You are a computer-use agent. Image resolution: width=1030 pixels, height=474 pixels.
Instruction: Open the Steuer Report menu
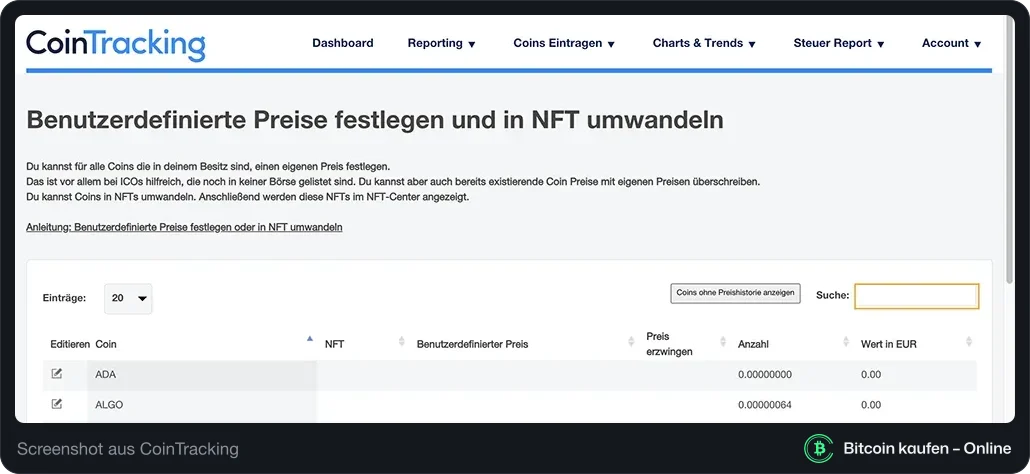click(x=839, y=43)
